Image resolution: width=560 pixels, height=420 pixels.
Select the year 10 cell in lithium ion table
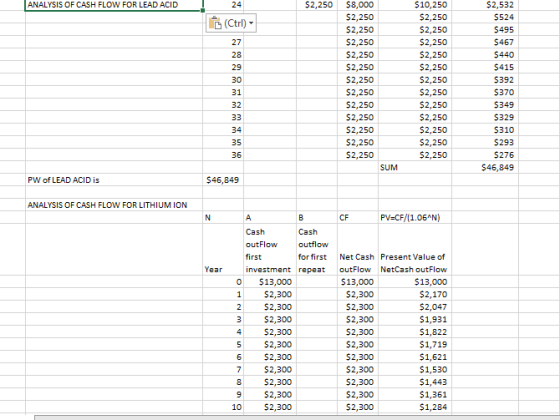[223, 407]
